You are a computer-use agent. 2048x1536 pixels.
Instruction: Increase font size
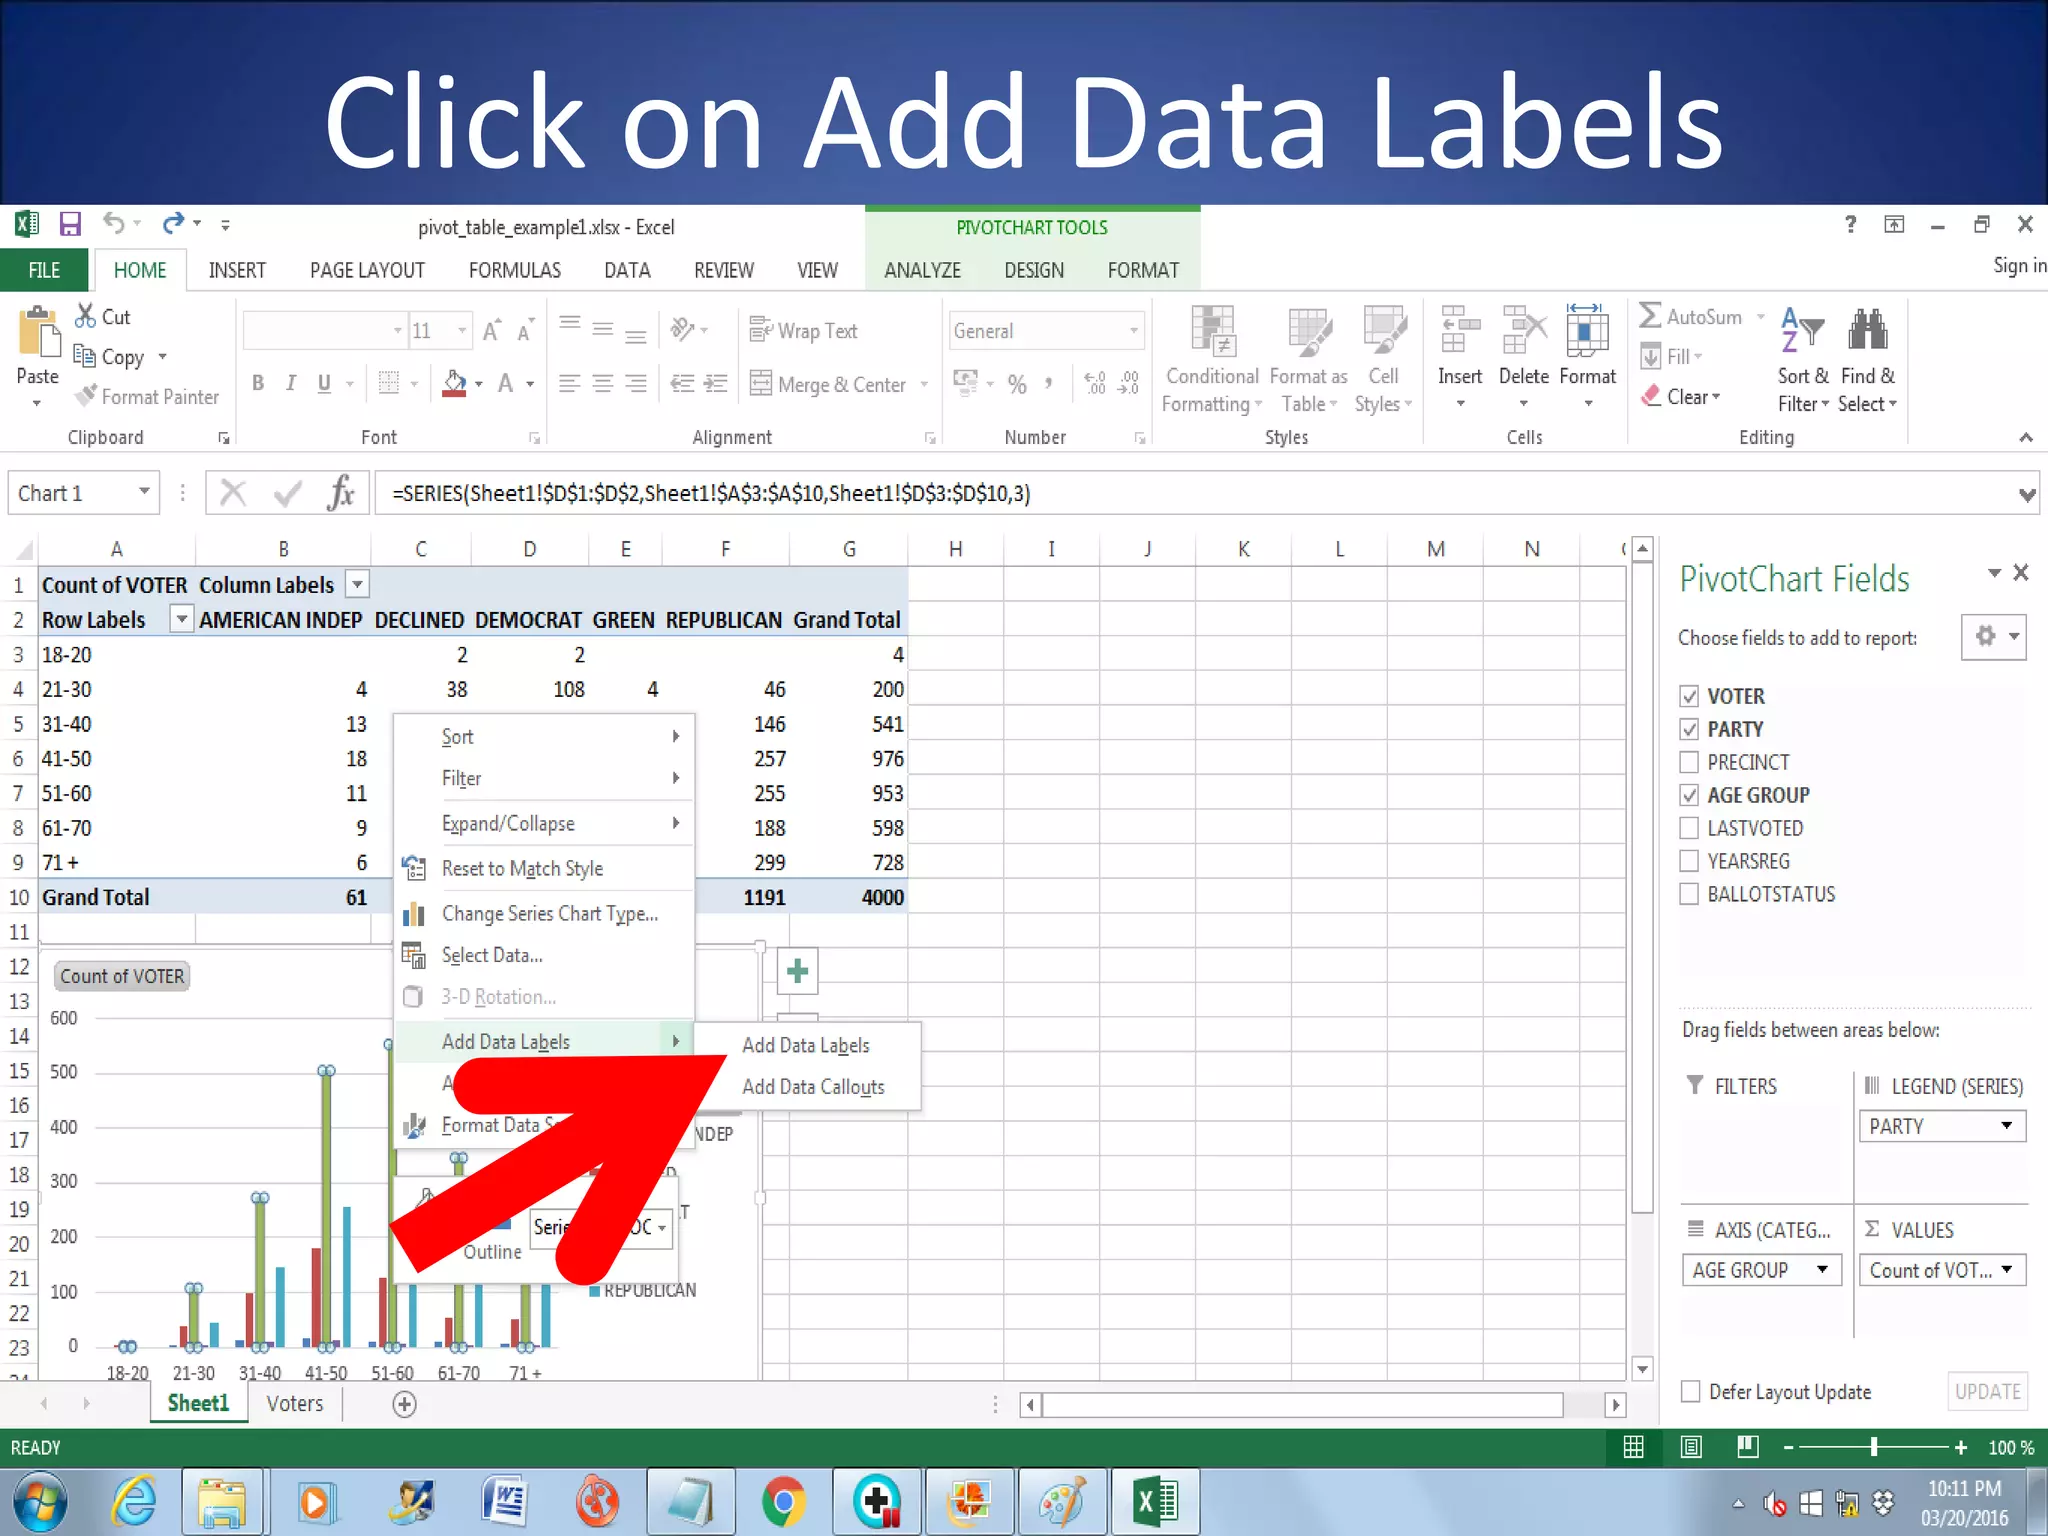tap(491, 331)
